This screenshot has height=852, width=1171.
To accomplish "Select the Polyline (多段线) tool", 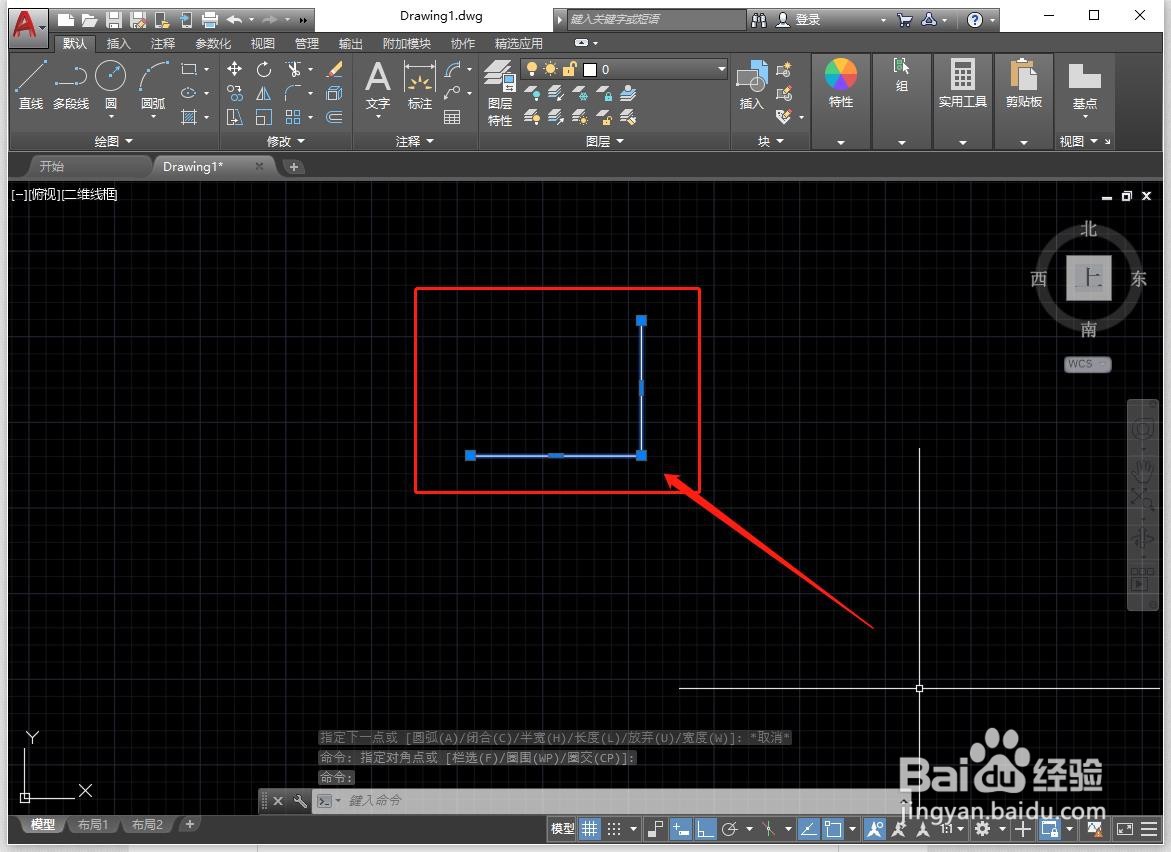I will (71, 84).
